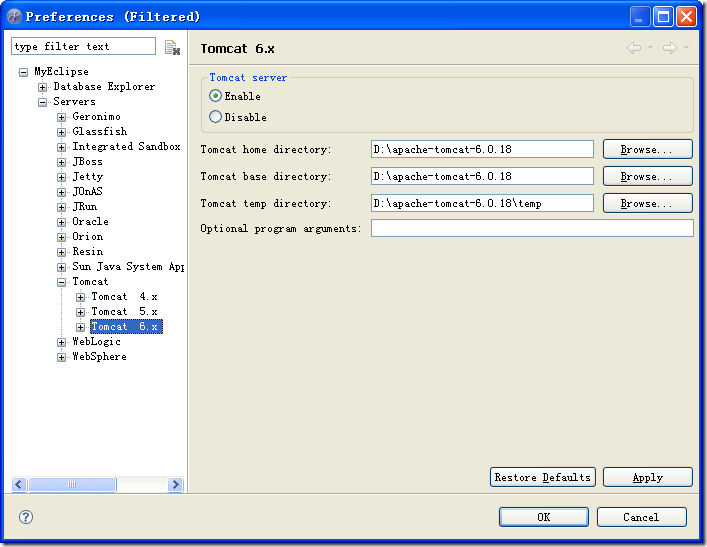
Task: Click the Cancel button
Action: 641,517
